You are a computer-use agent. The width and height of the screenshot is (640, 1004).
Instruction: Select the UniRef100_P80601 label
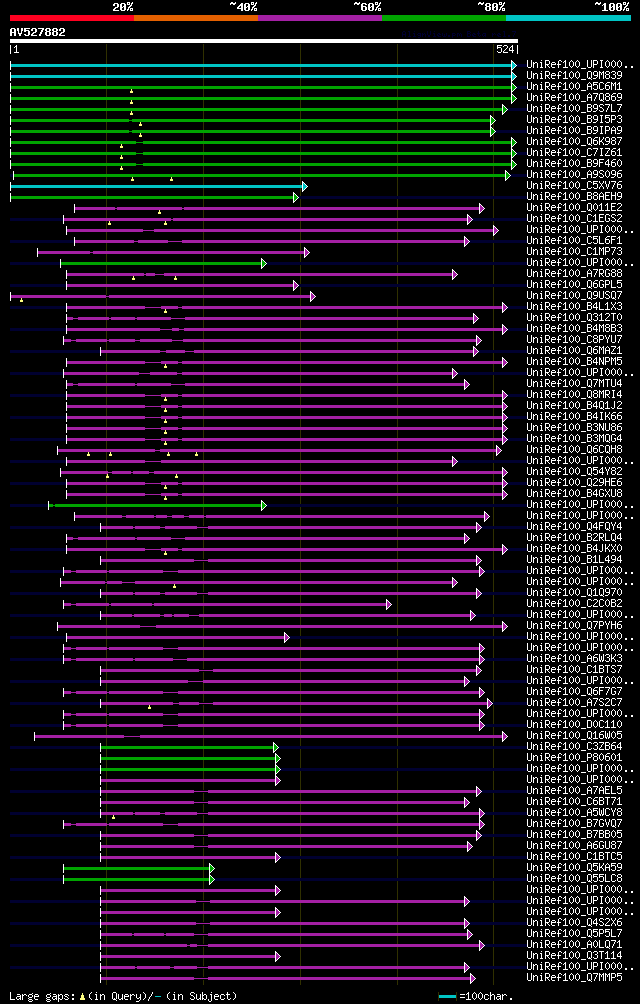click(x=573, y=757)
